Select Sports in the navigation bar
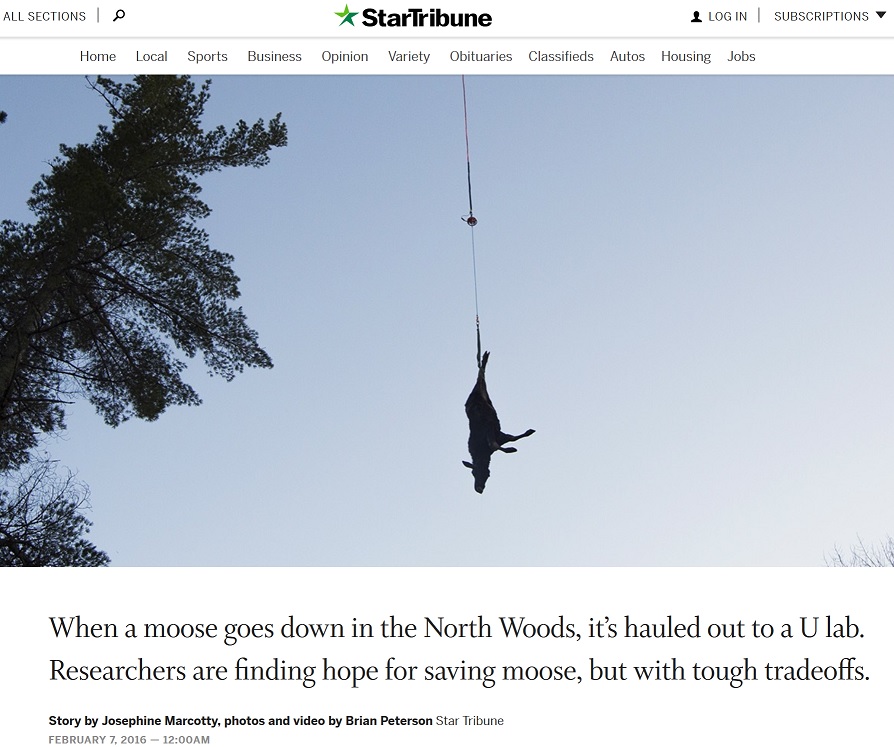This screenshot has width=894, height=747. click(207, 56)
